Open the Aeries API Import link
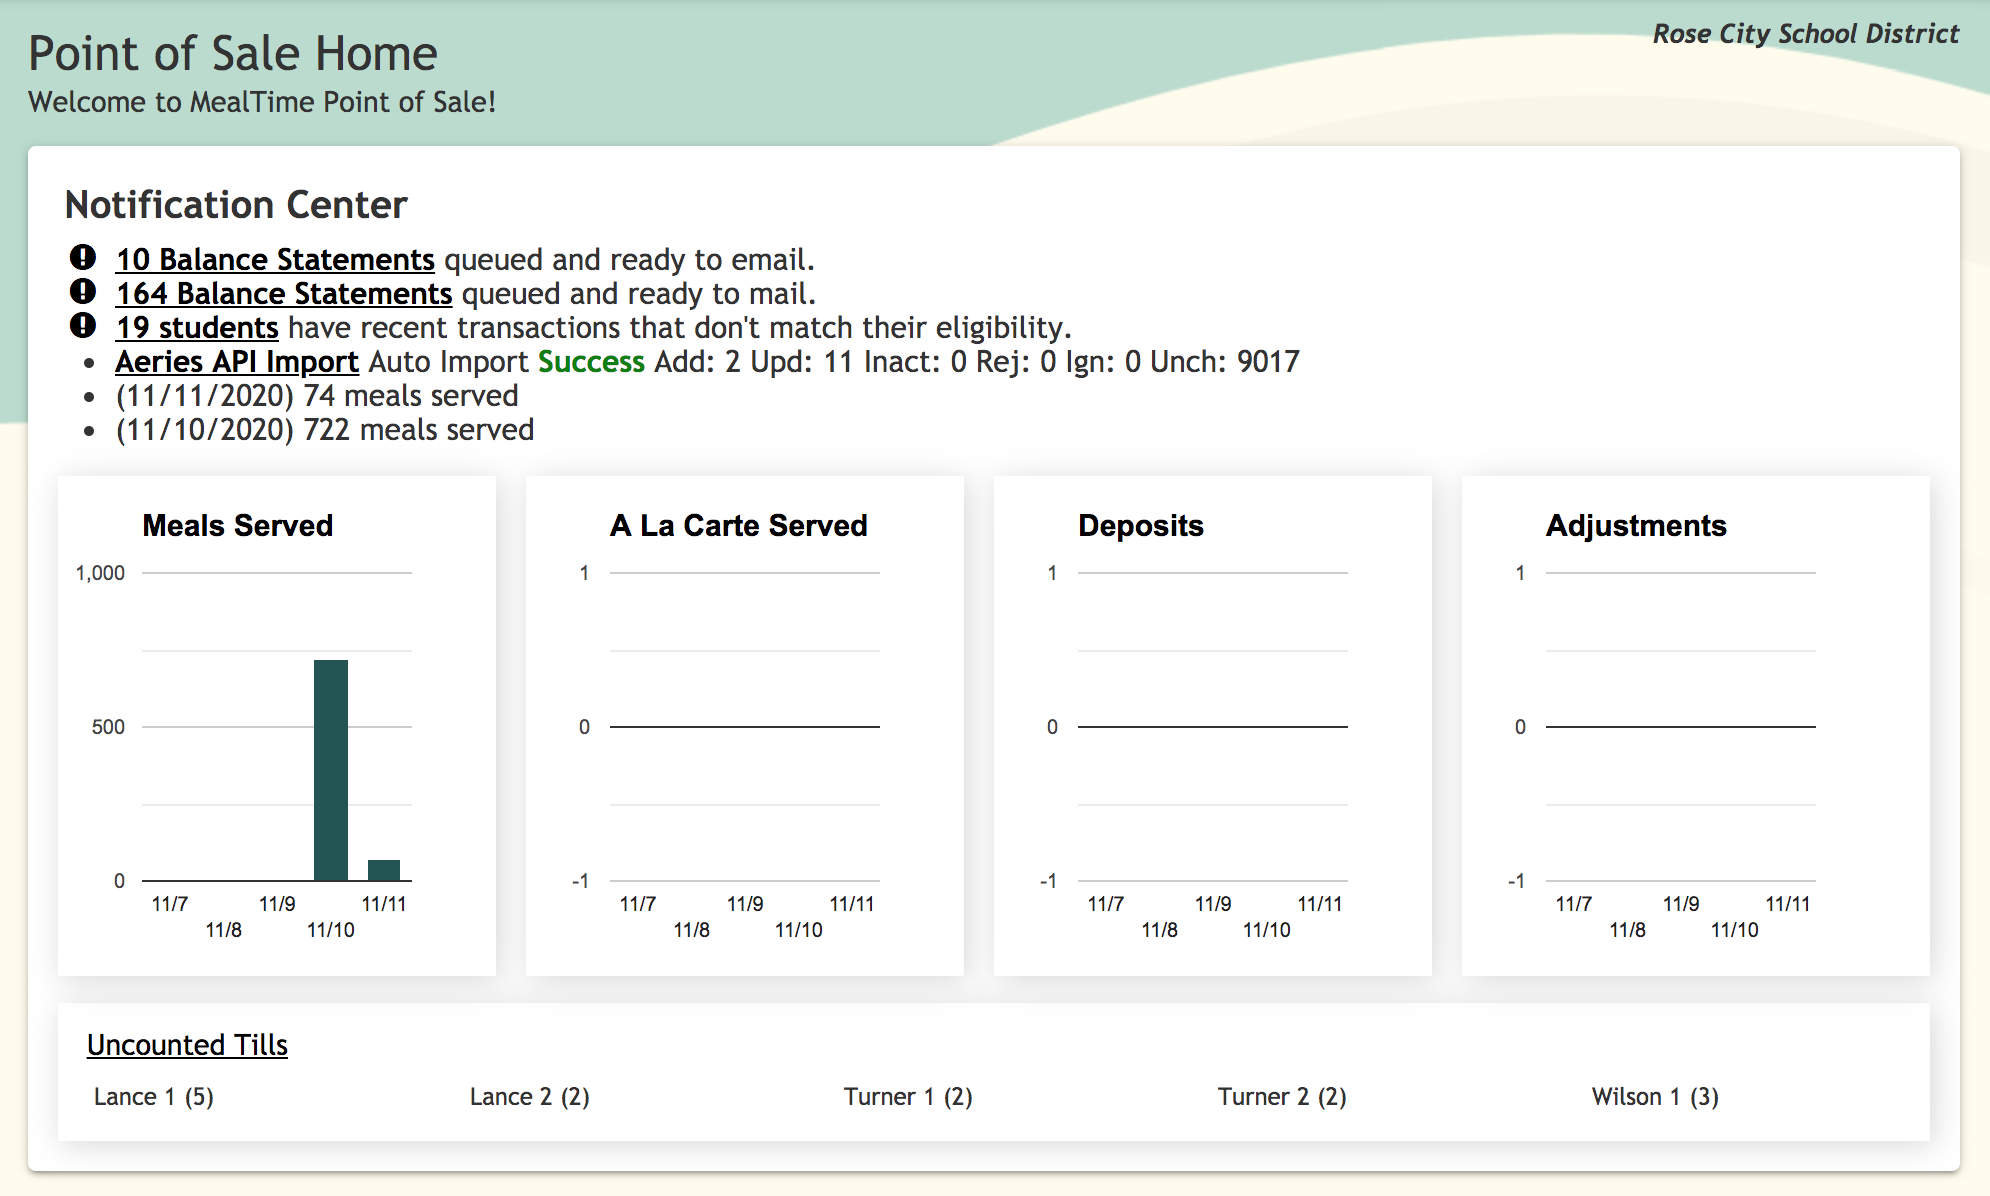 click(x=237, y=362)
